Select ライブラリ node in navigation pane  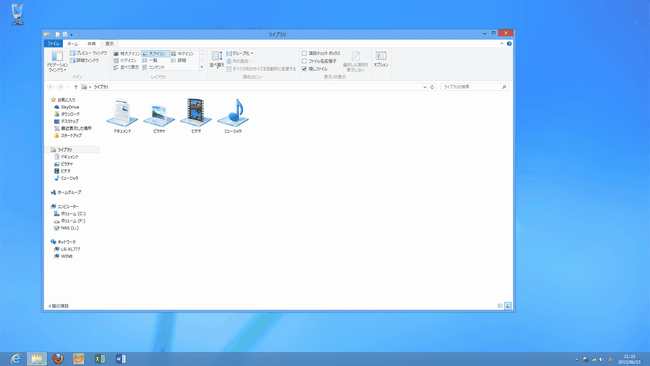click(61, 150)
